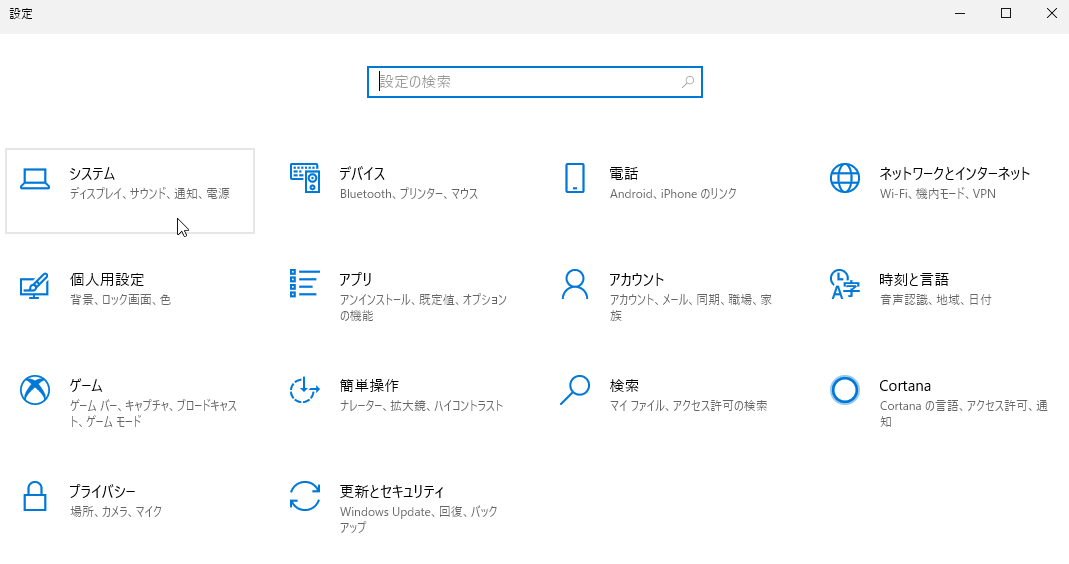This screenshot has width=1069, height=564.
Task: Go to 簡単操作 category title
Action: 369,385
